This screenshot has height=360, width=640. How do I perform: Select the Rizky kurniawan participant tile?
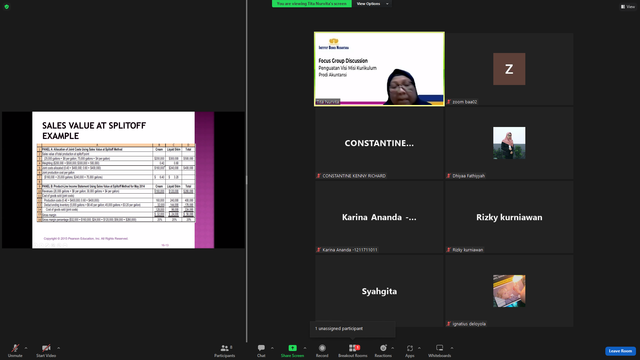[509, 217]
